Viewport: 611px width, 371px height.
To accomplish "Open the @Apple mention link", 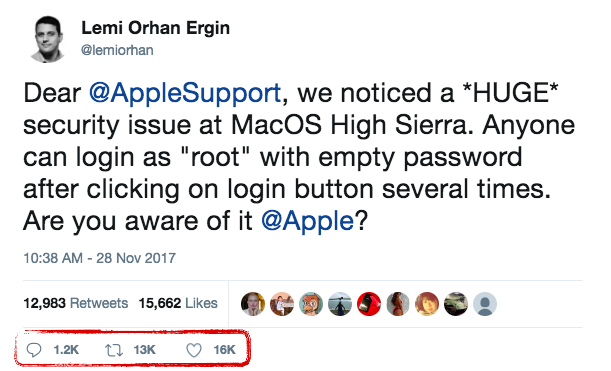I will click(307, 221).
